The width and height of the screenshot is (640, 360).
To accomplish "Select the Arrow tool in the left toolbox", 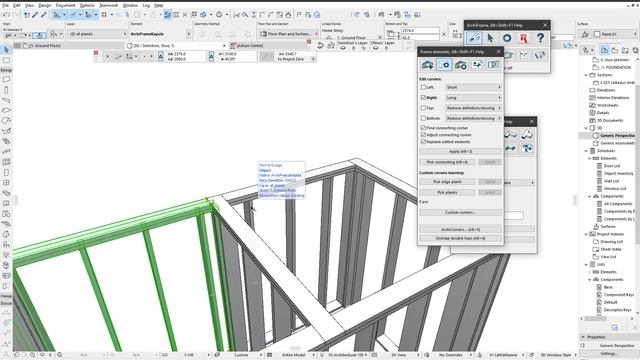I will [6, 50].
